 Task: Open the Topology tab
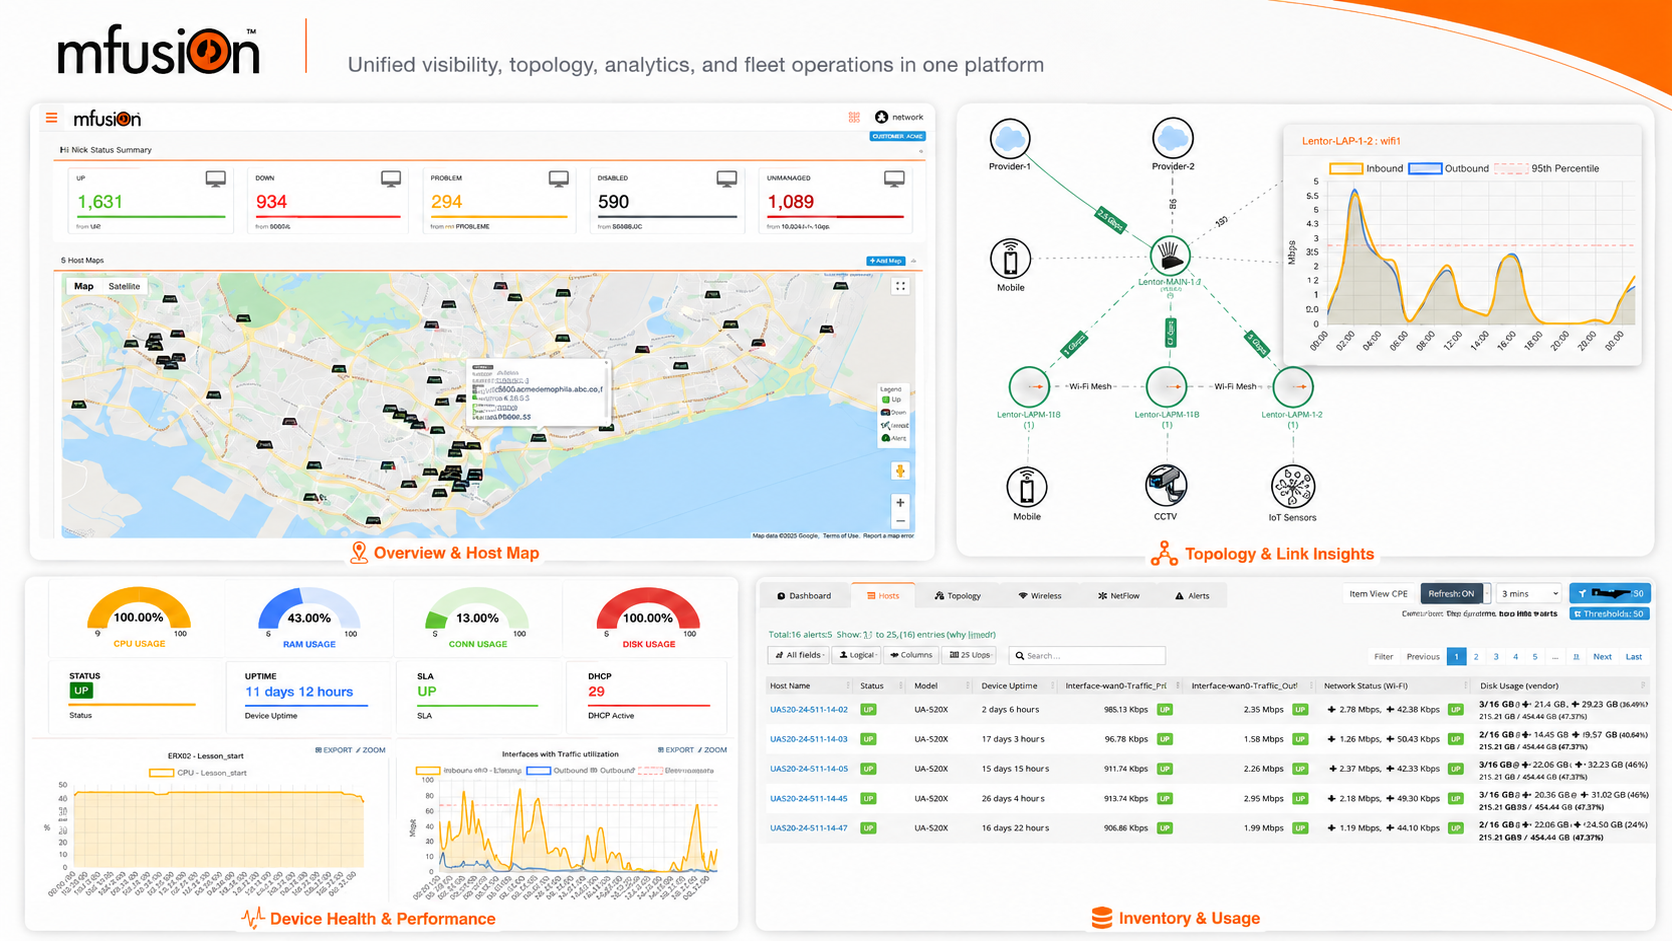point(958,596)
